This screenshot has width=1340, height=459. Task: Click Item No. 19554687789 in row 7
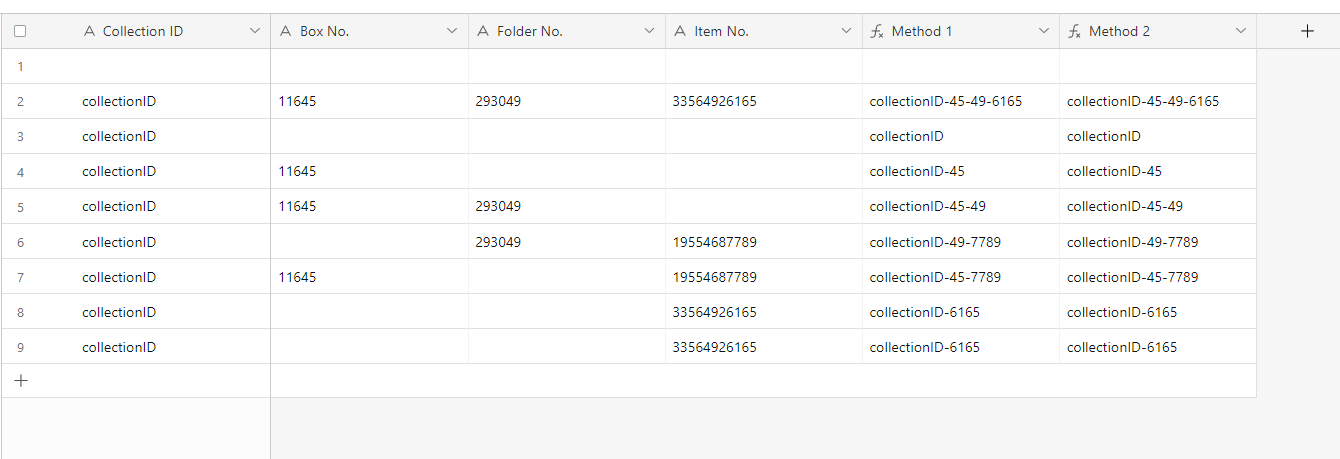715,277
